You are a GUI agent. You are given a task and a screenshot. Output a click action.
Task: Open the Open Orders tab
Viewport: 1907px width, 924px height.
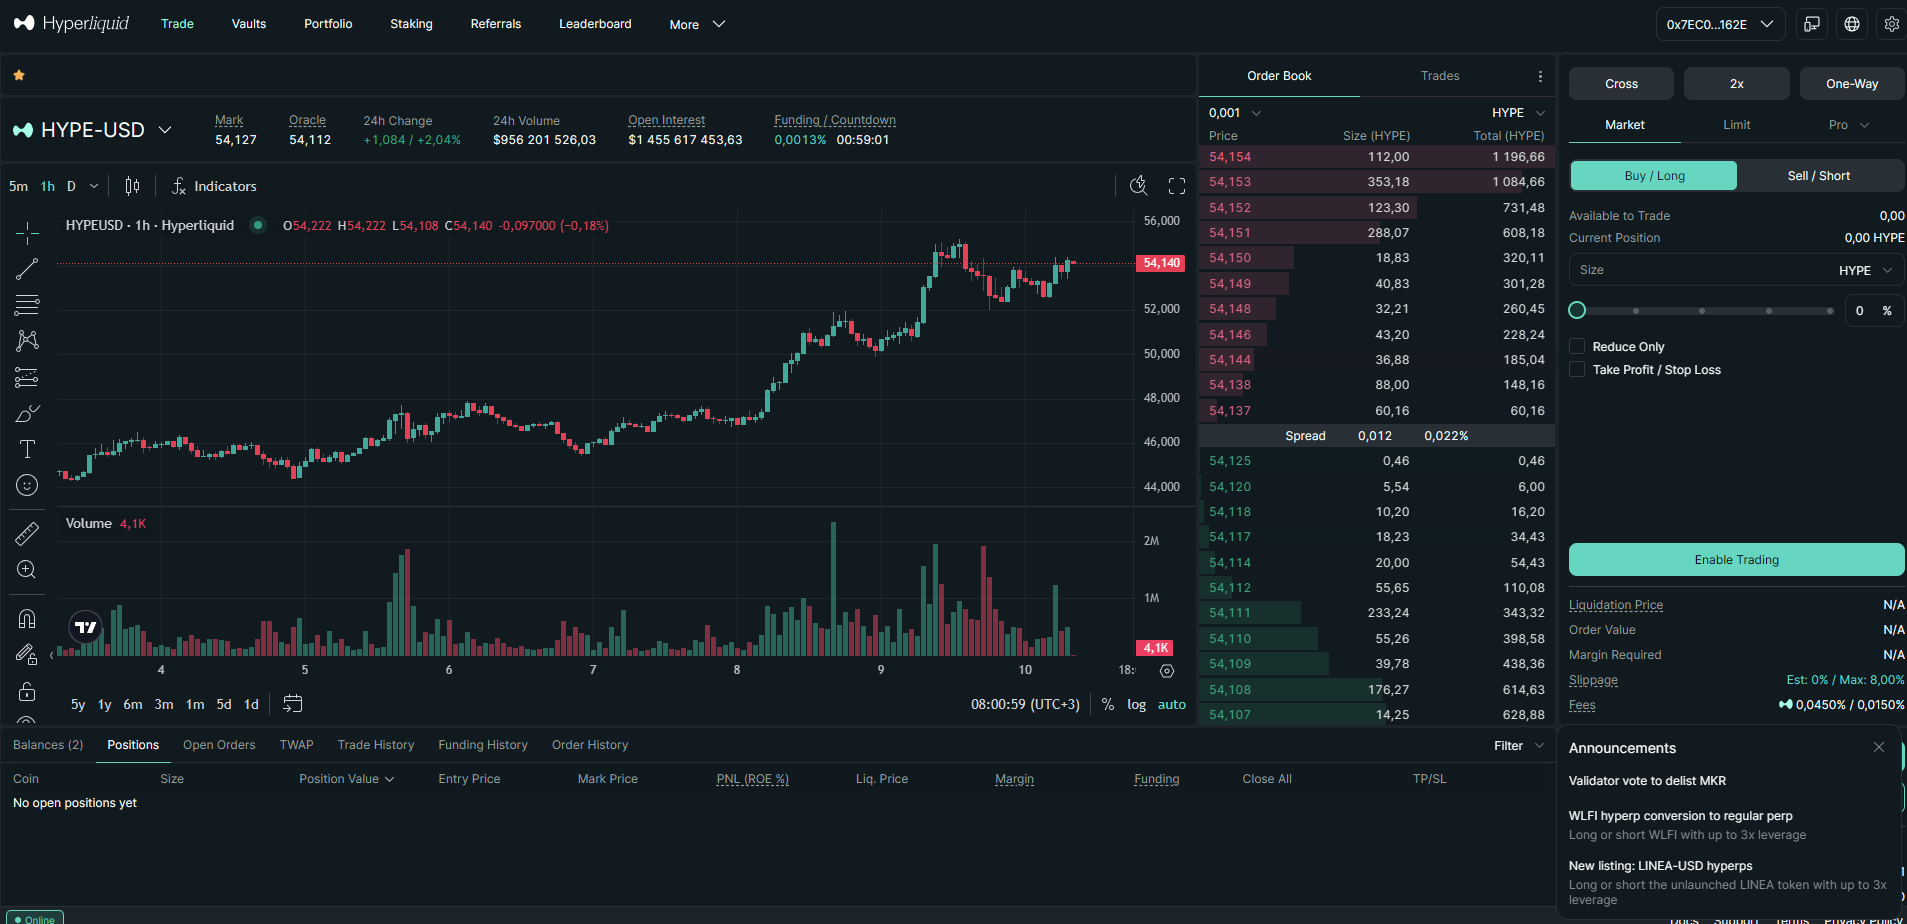coord(219,745)
